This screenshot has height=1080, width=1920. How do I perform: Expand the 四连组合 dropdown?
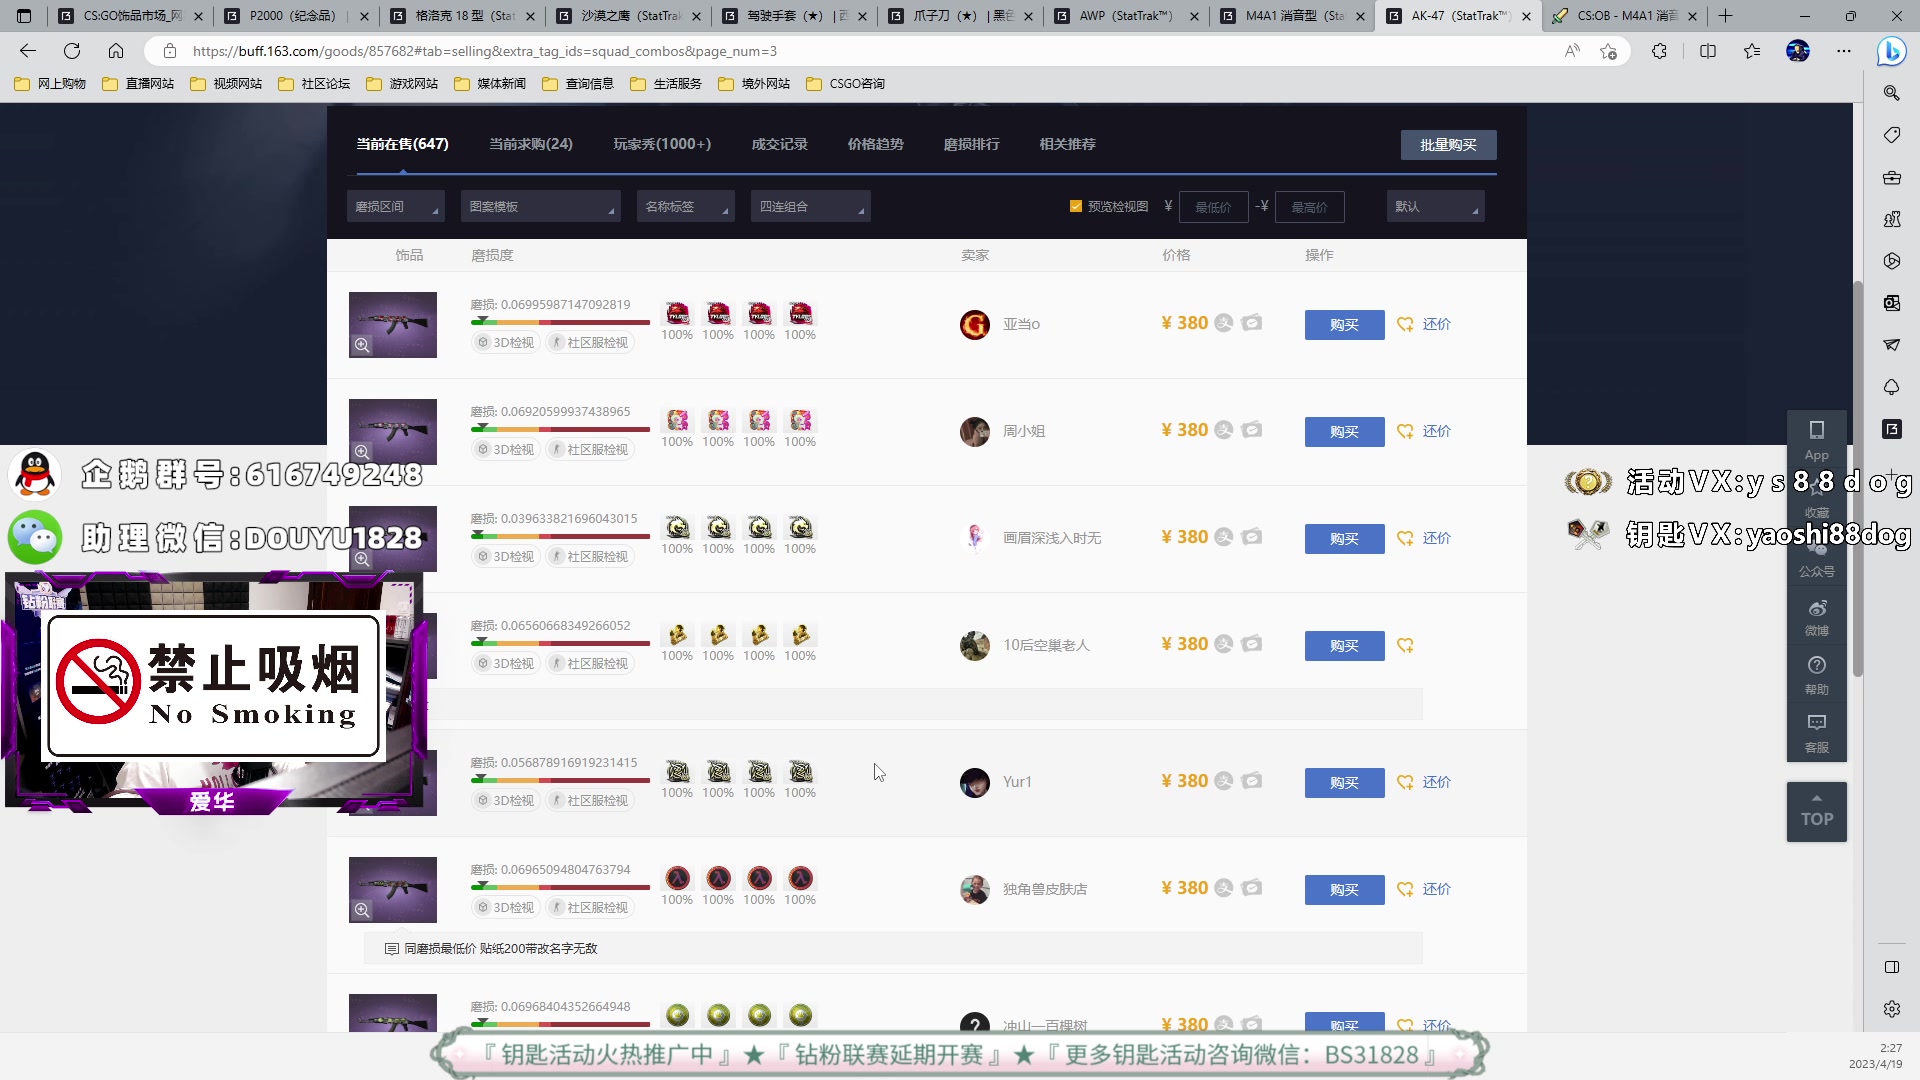(x=810, y=206)
